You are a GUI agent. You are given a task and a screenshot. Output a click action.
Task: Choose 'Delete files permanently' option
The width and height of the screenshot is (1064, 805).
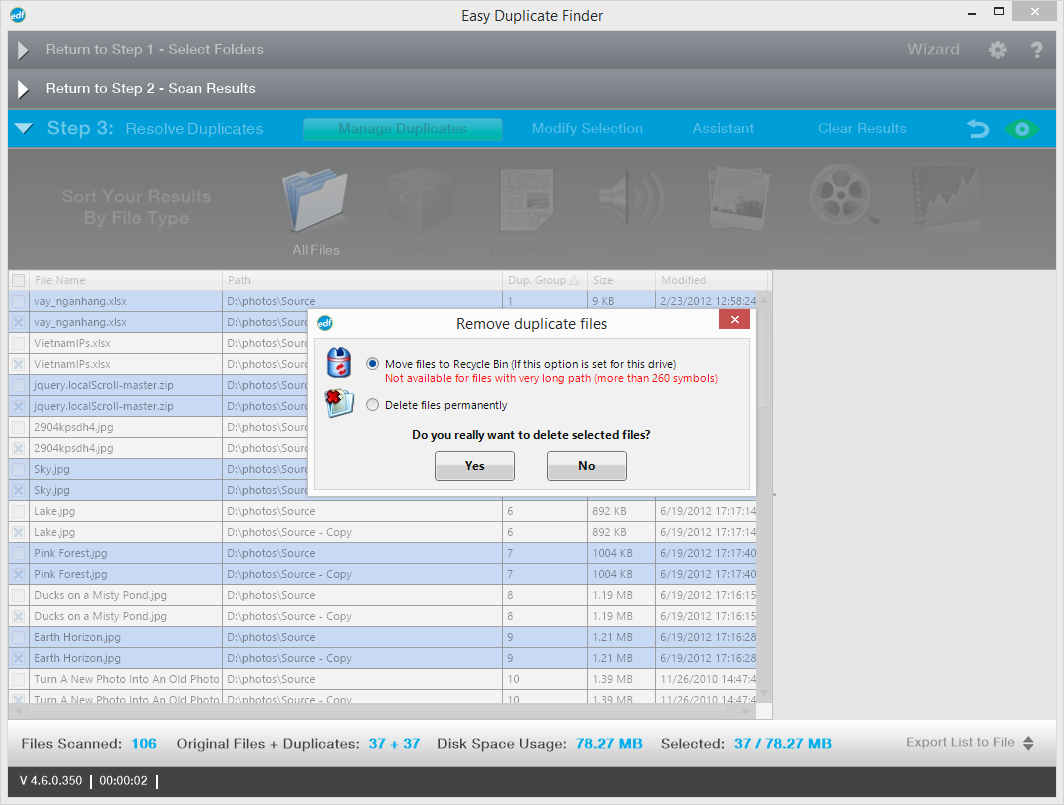(371, 404)
